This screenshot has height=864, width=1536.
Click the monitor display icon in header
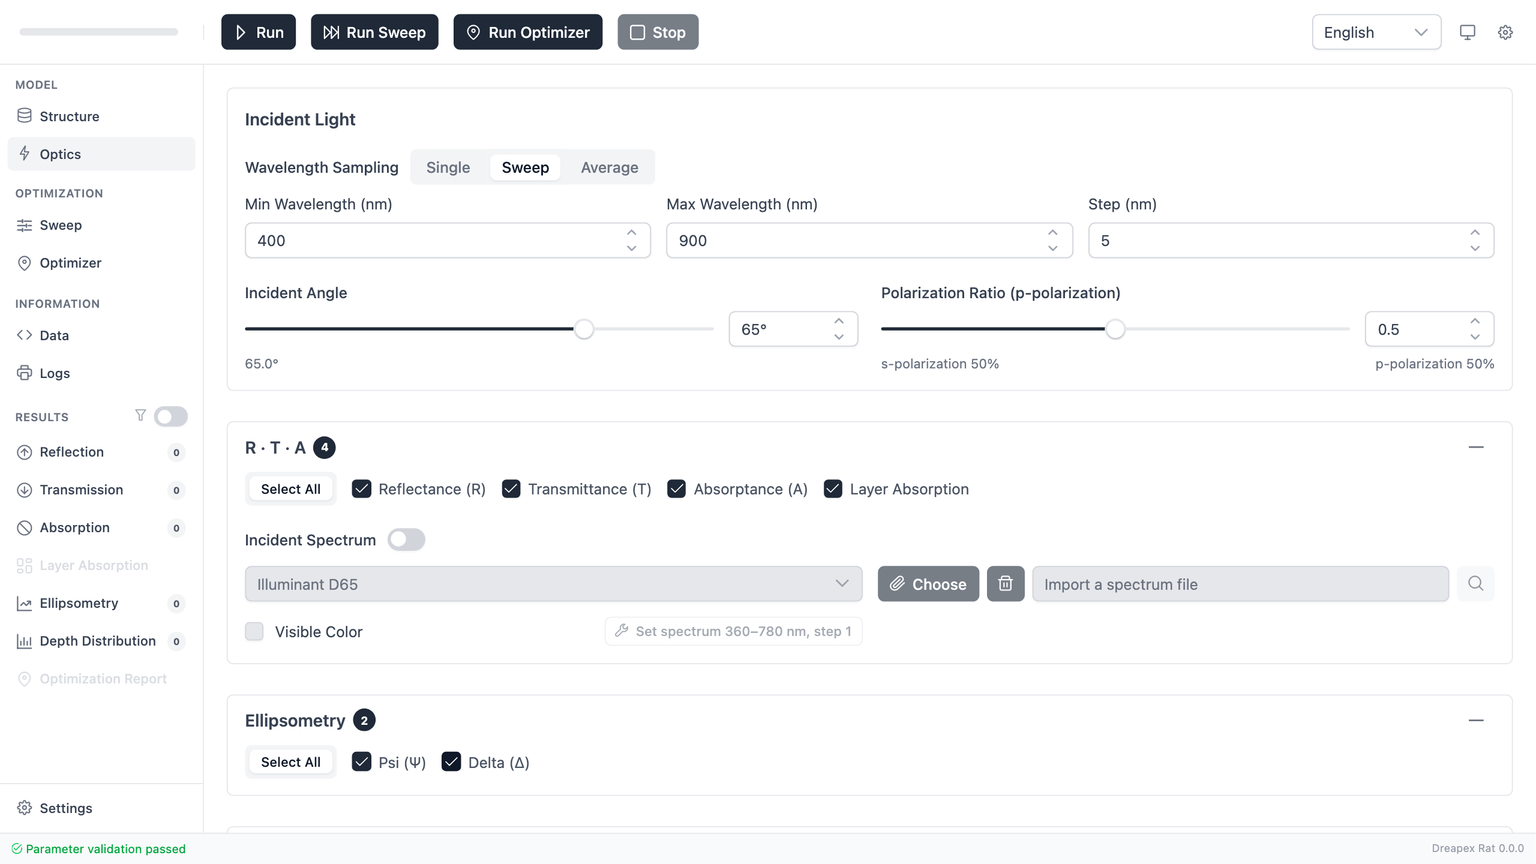tap(1467, 32)
